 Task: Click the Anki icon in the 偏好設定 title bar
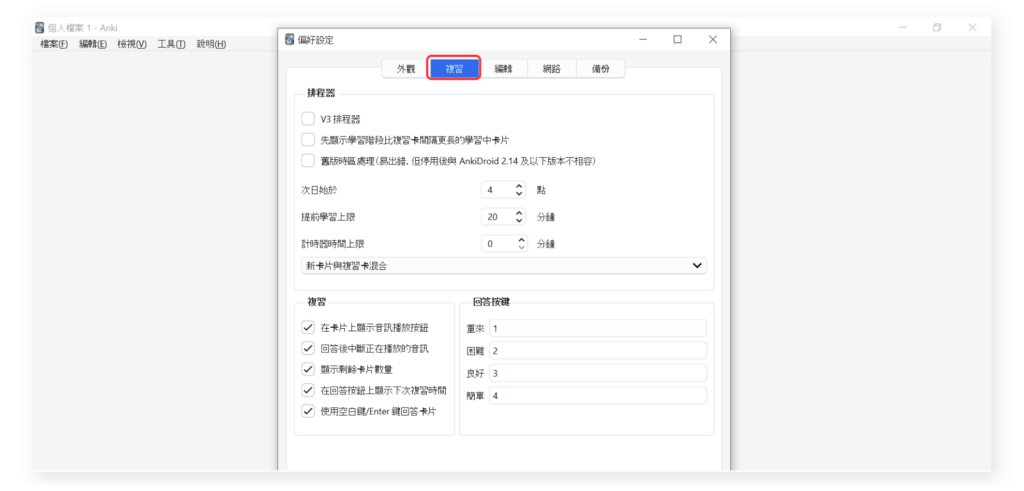click(x=290, y=40)
